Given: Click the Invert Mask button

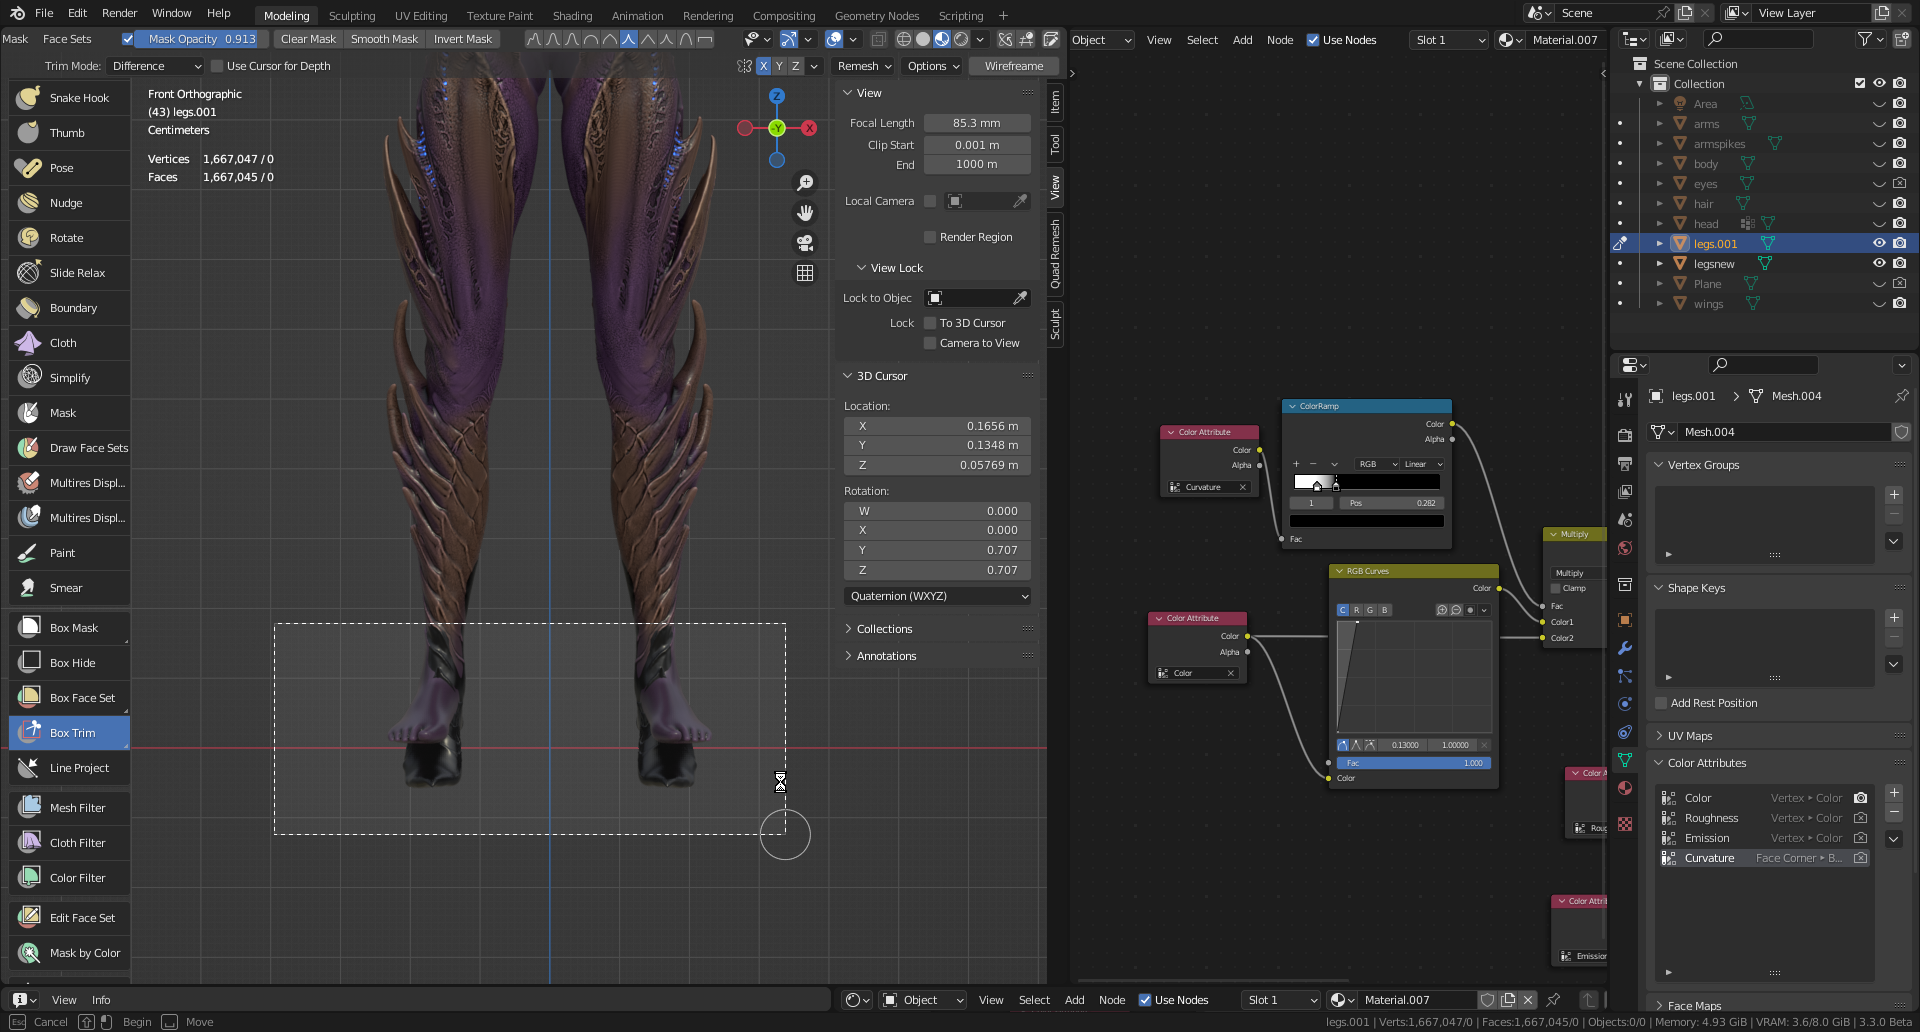Looking at the screenshot, I should [463, 39].
